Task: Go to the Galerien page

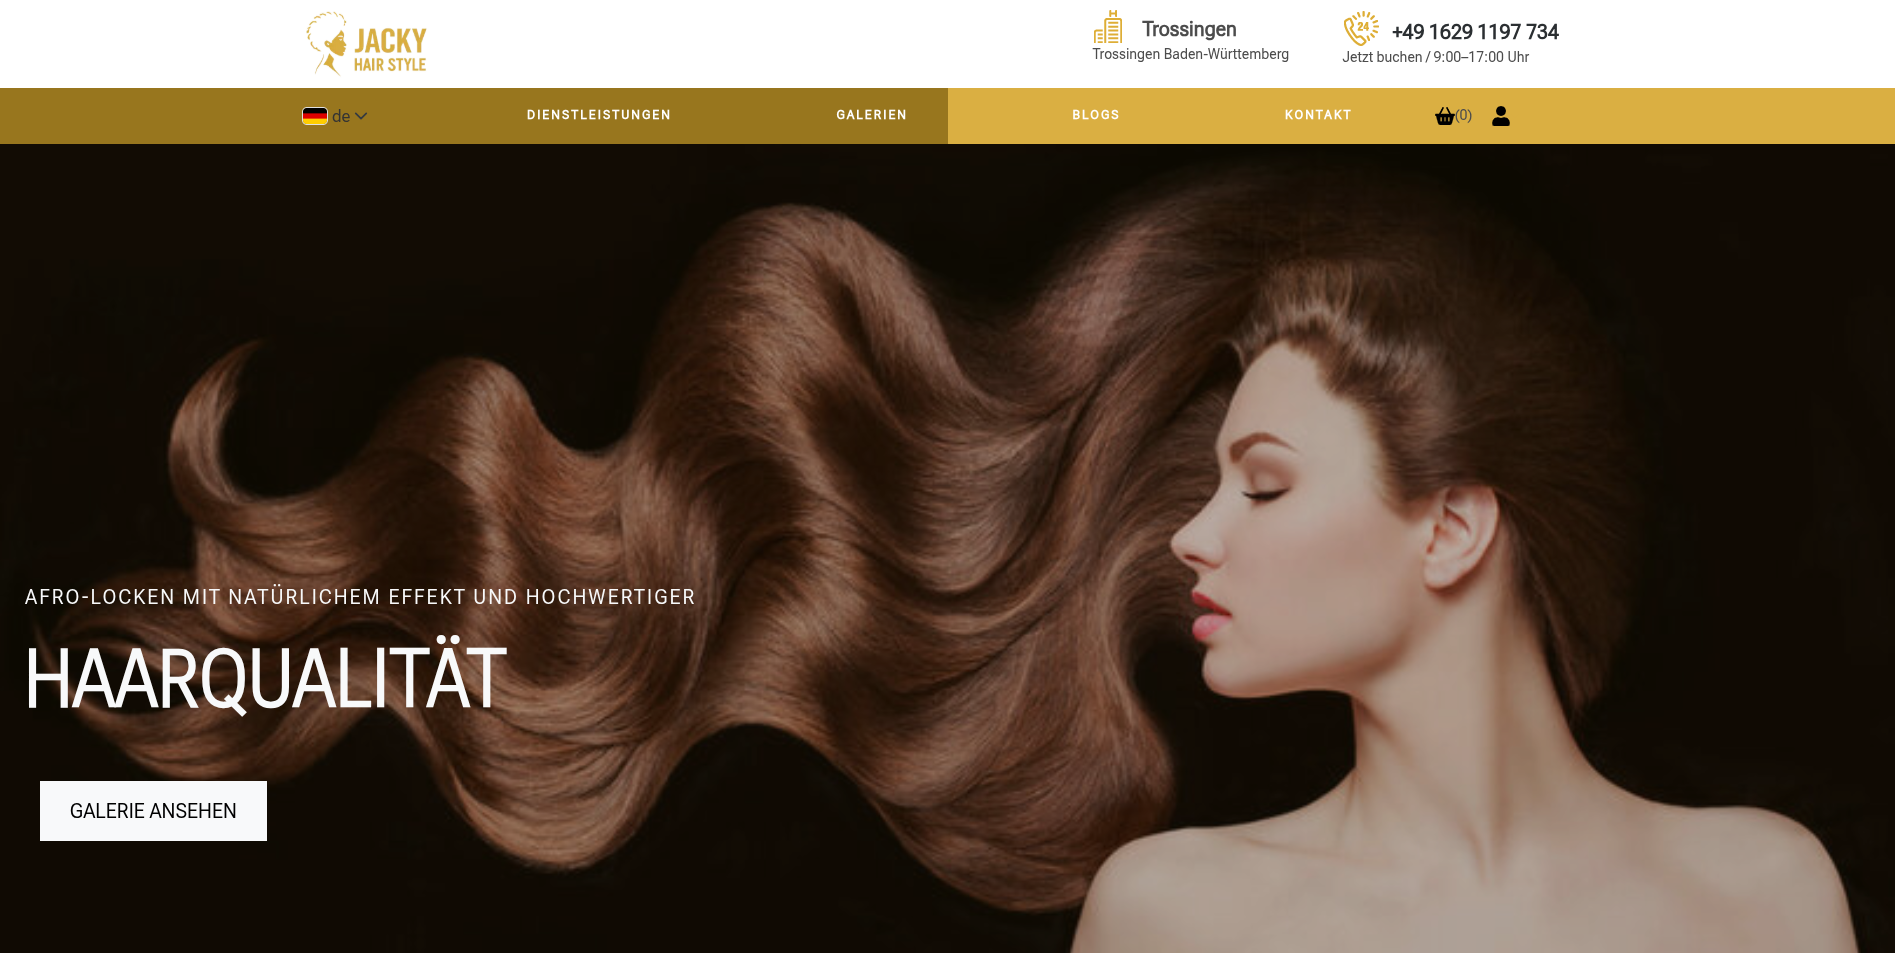Action: tap(871, 115)
